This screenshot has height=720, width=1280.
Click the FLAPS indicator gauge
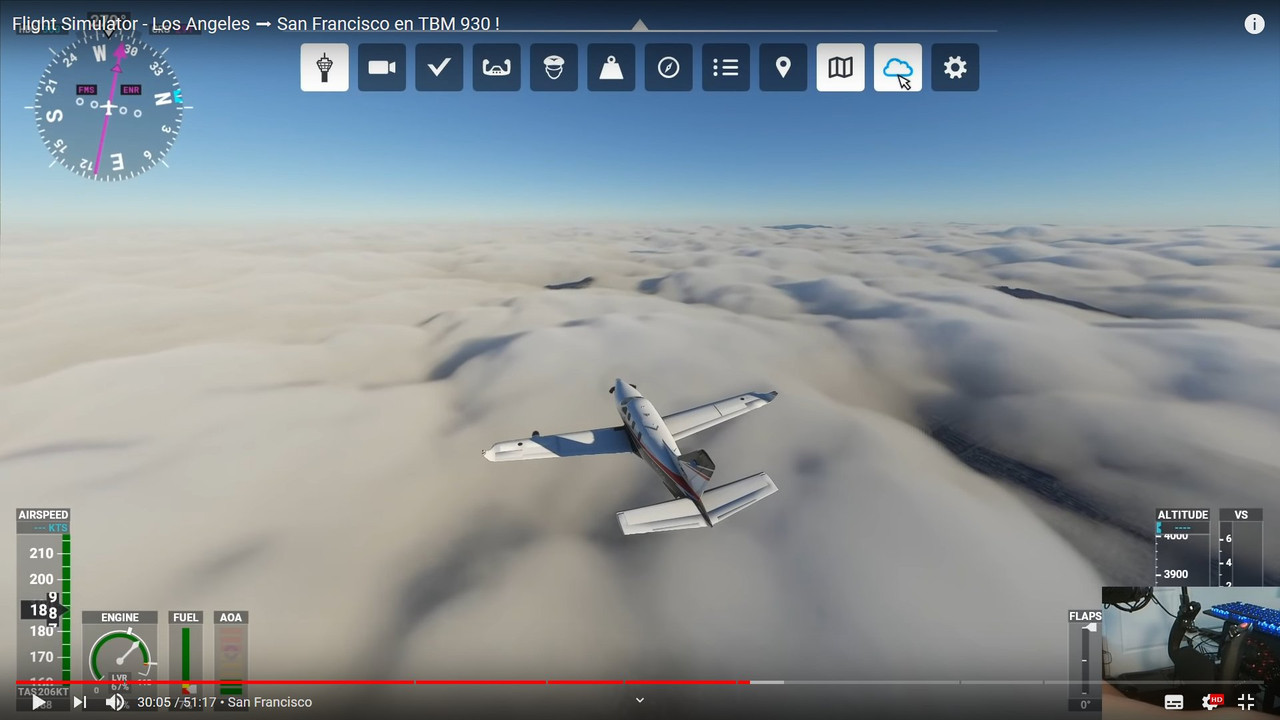[1085, 660]
